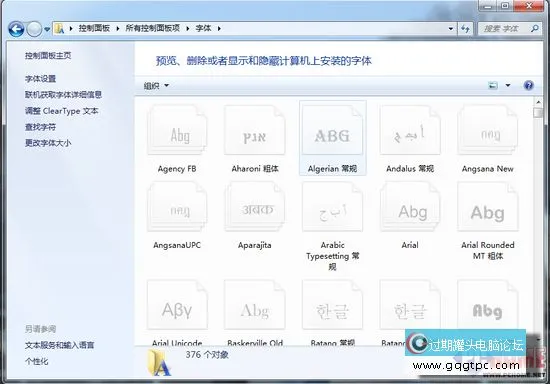The image size is (550, 384).
Task: Open the 个性化 link
Action: click(x=36, y=361)
